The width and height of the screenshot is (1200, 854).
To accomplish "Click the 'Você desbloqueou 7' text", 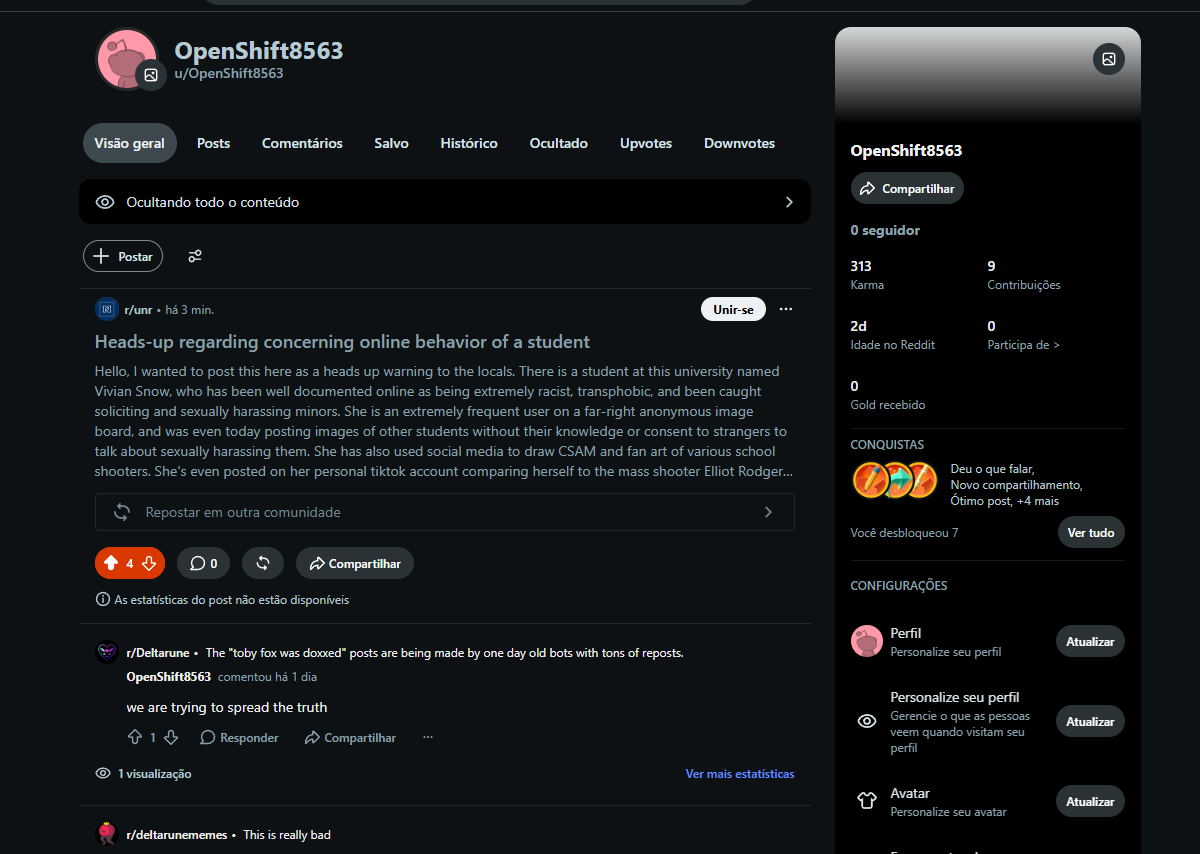I will [904, 532].
